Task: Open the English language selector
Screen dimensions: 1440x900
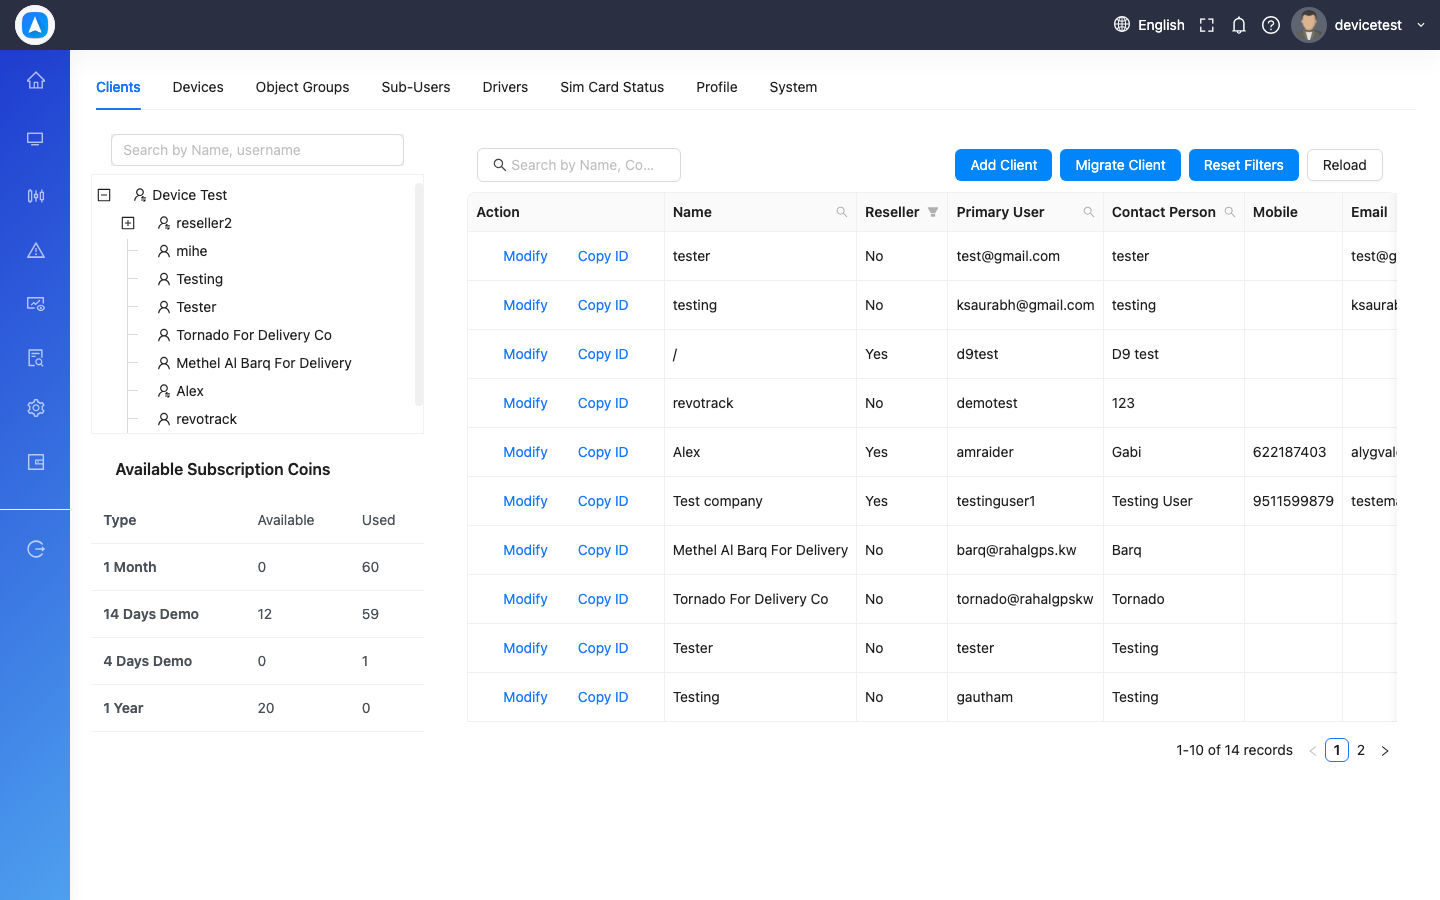Action: coord(1149,25)
